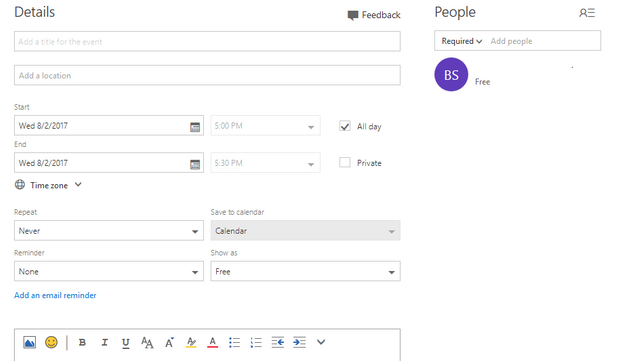The image size is (640, 361).
Task: Click Add an email reminder link
Action: [x=55, y=295]
